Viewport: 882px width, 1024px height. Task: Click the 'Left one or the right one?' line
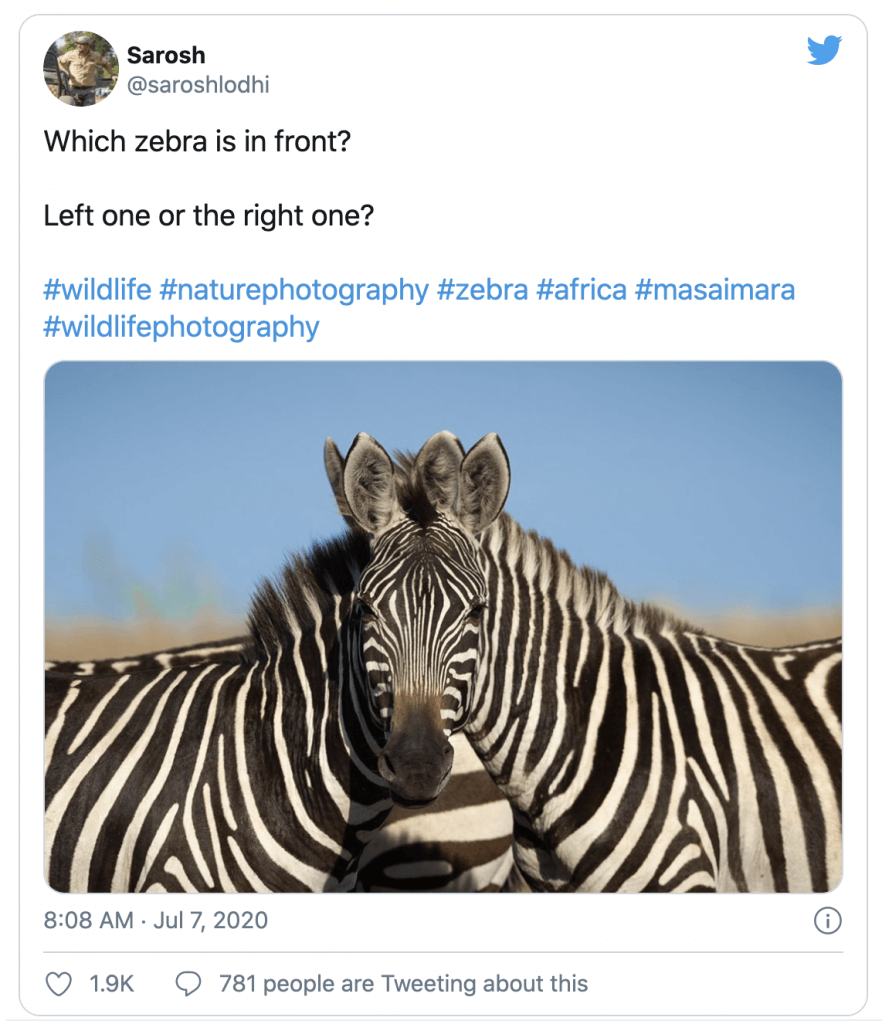tap(209, 216)
